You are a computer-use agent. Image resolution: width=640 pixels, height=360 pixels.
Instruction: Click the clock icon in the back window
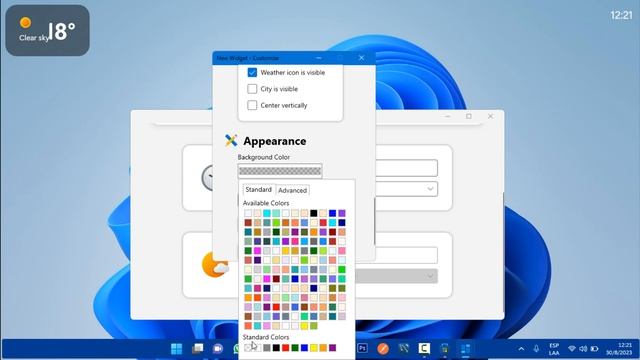pos(207,178)
